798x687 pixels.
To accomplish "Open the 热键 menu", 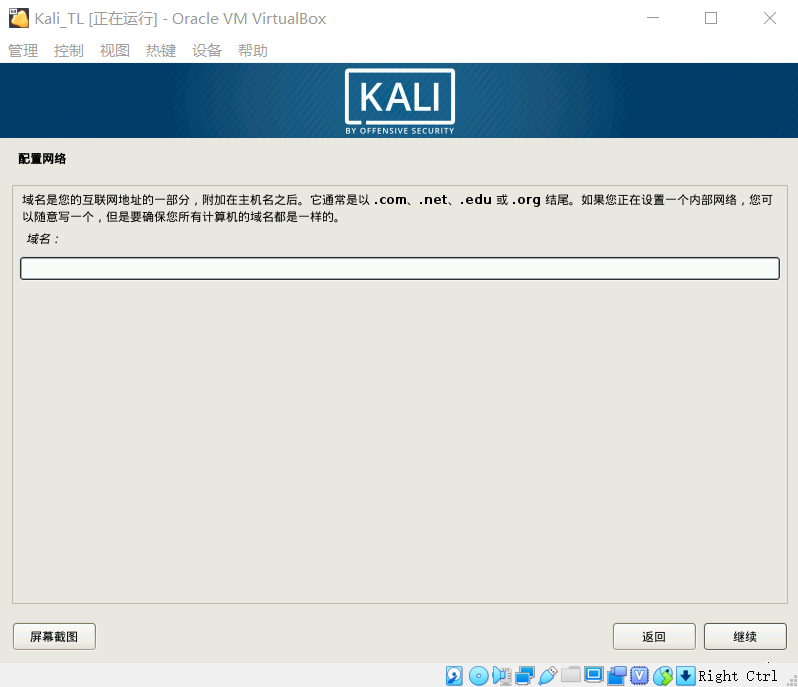I will point(161,50).
